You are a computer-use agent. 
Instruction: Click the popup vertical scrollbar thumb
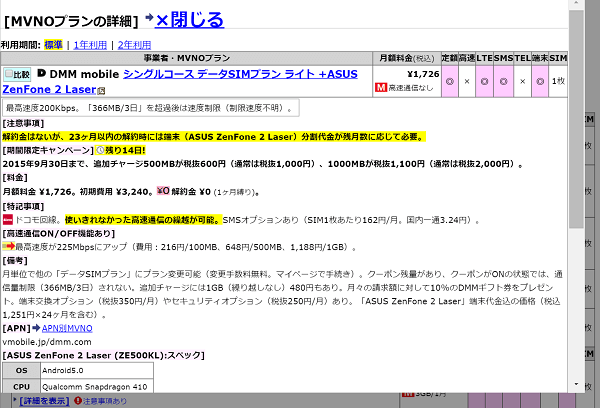coord(576,119)
